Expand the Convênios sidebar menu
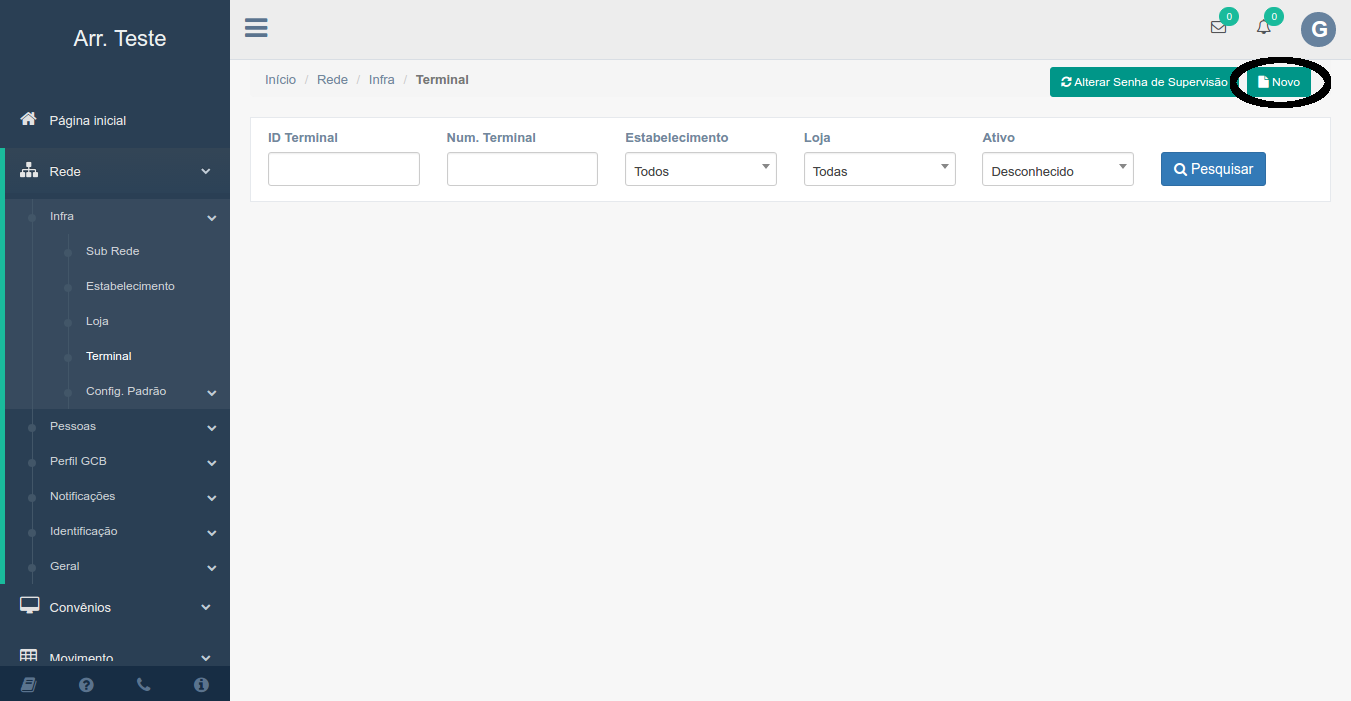Image resolution: width=1351 pixels, height=701 pixels. 115,607
